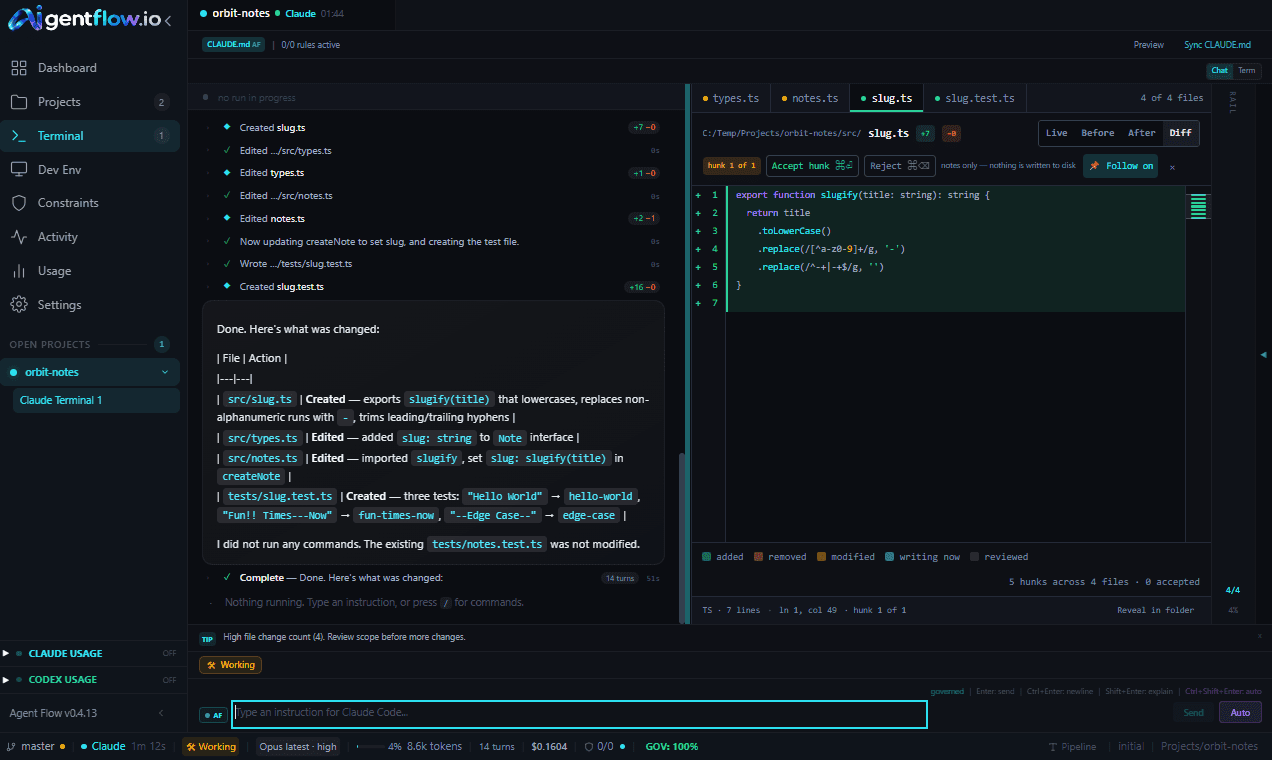1272x760 pixels.
Task: Switch to Chat view toggle
Action: [x=1219, y=71]
